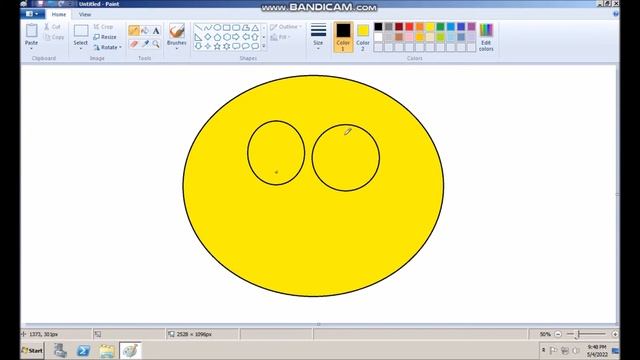This screenshot has width=640, height=360.
Task: Click the zoom in plus button
Action: 615,334
